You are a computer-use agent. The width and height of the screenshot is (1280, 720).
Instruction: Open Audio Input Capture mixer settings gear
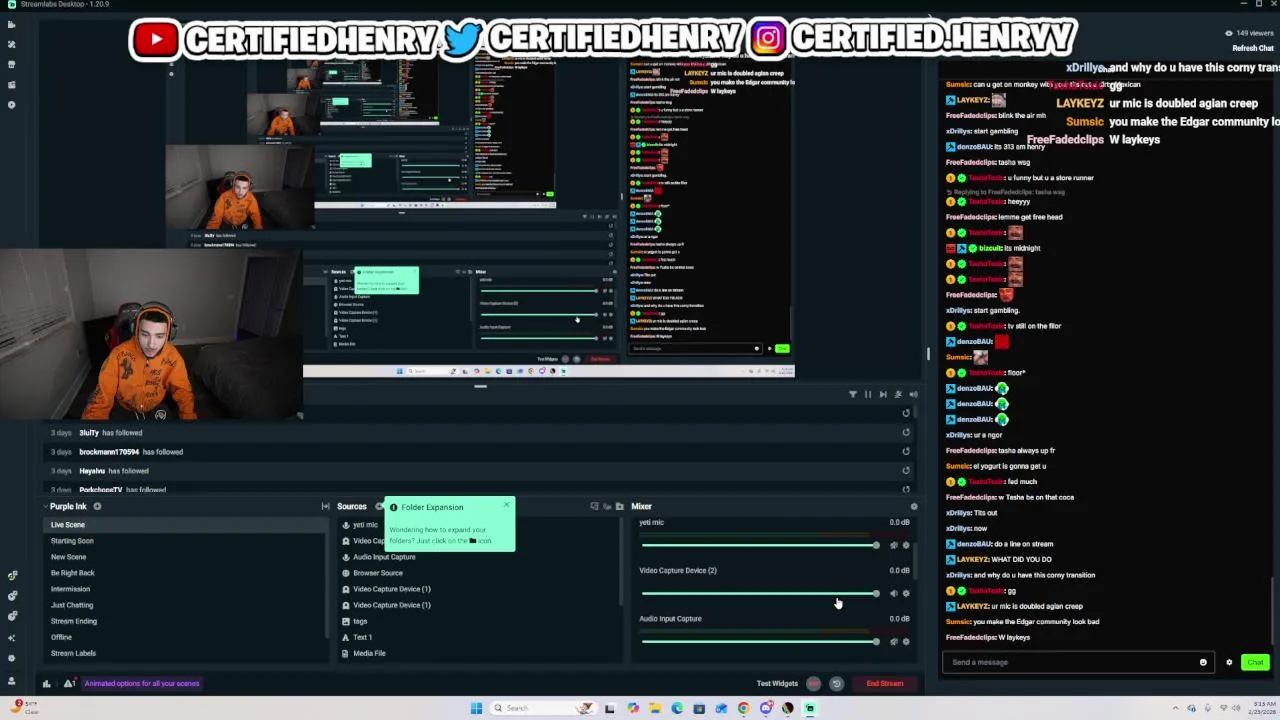pyautogui.click(x=906, y=641)
